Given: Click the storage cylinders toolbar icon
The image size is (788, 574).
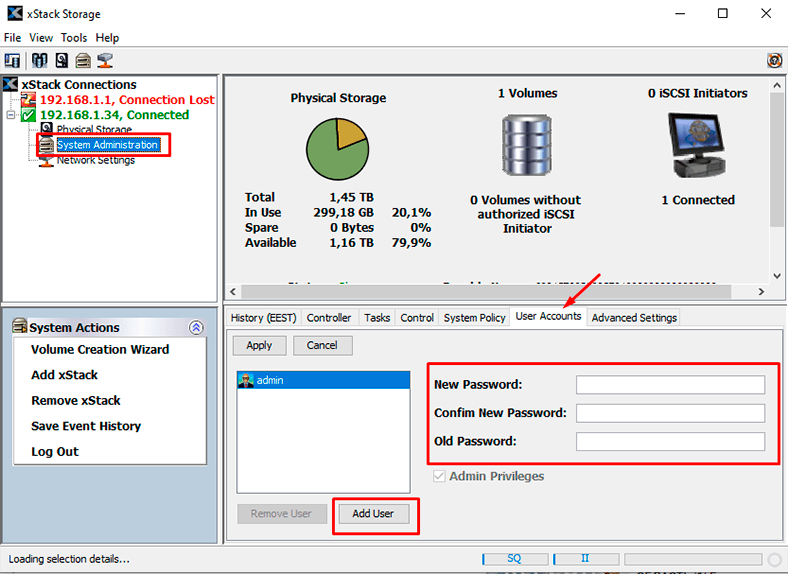Looking at the screenshot, I should point(40,60).
